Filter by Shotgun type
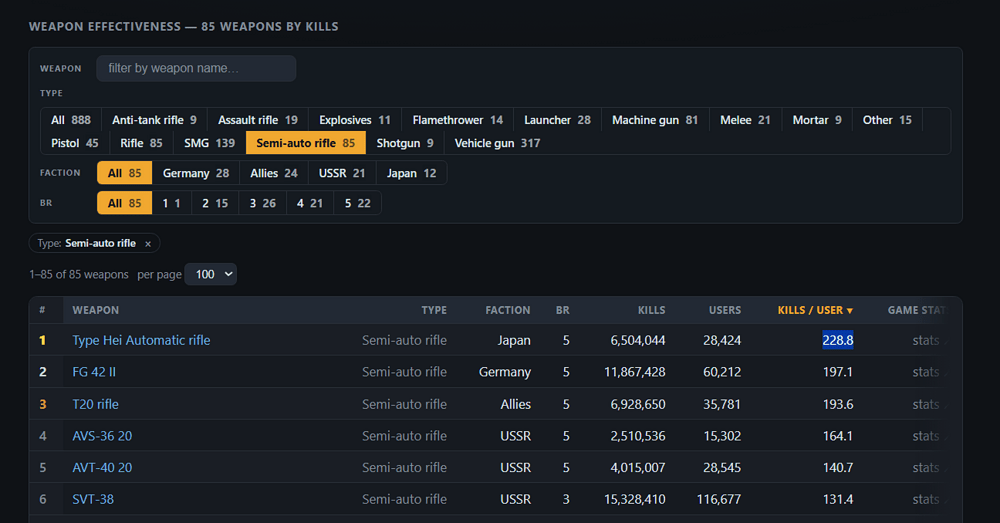Viewport: 1000px width, 523px height. pos(405,143)
